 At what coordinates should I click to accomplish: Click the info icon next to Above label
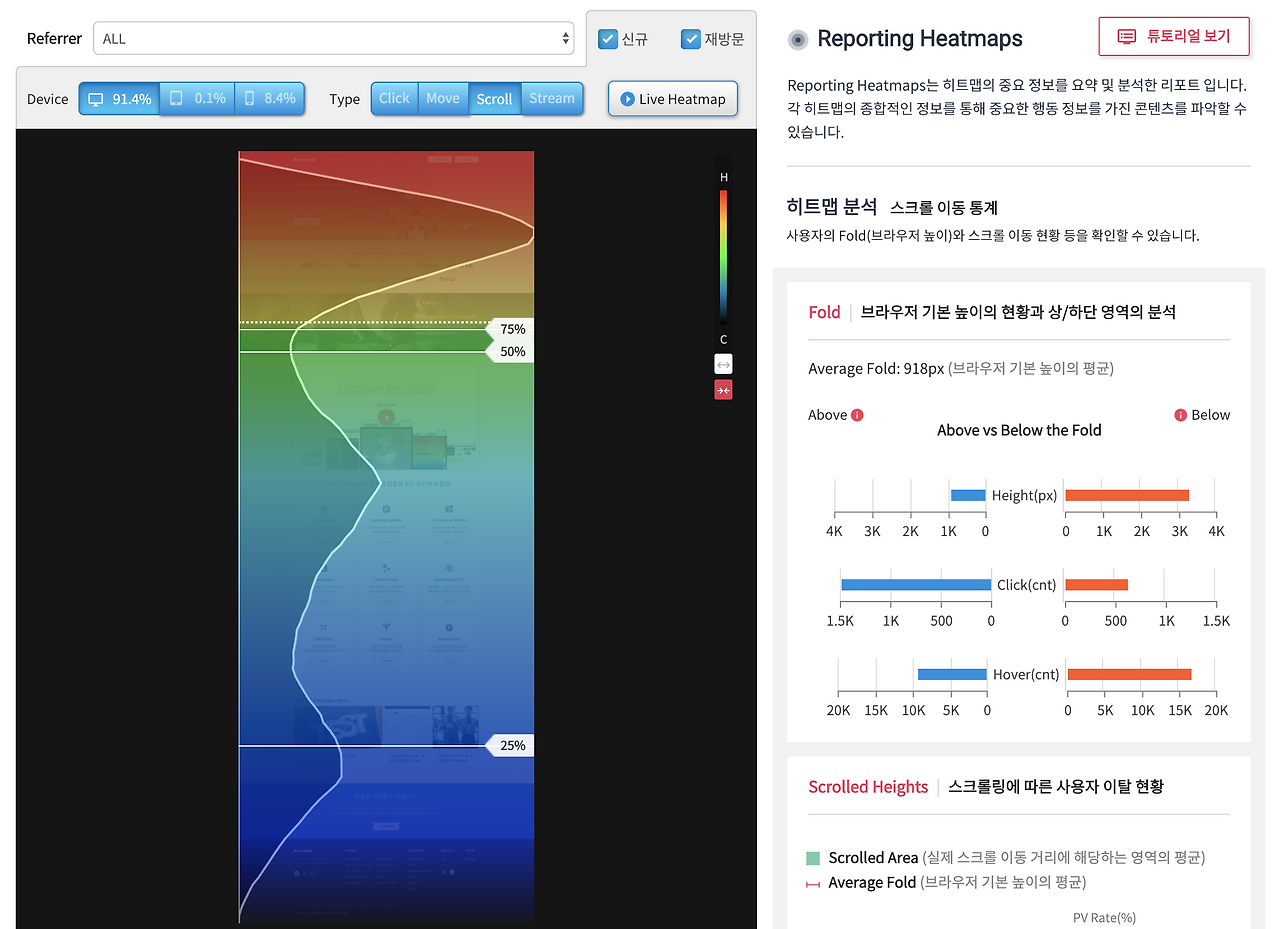(x=858, y=414)
